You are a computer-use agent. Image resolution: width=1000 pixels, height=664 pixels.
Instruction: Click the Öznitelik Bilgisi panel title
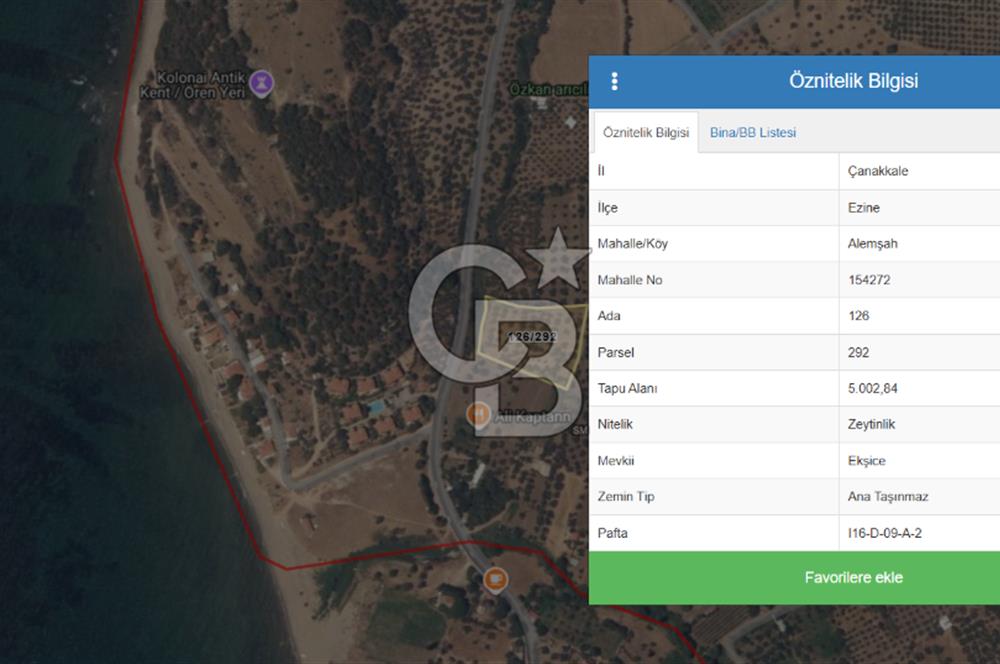[853, 81]
